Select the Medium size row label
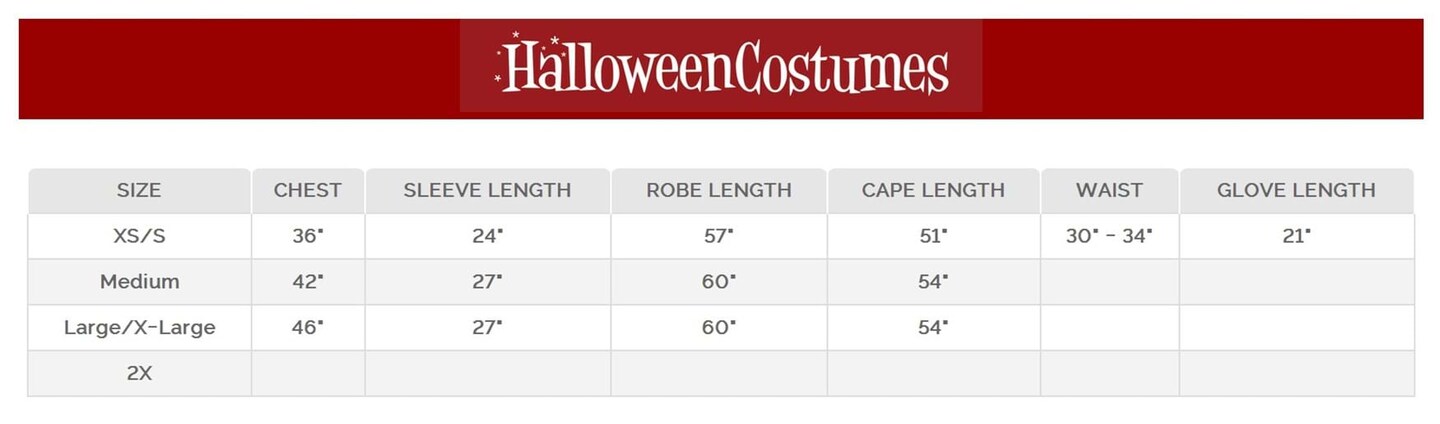This screenshot has width=1440, height=424. (139, 282)
